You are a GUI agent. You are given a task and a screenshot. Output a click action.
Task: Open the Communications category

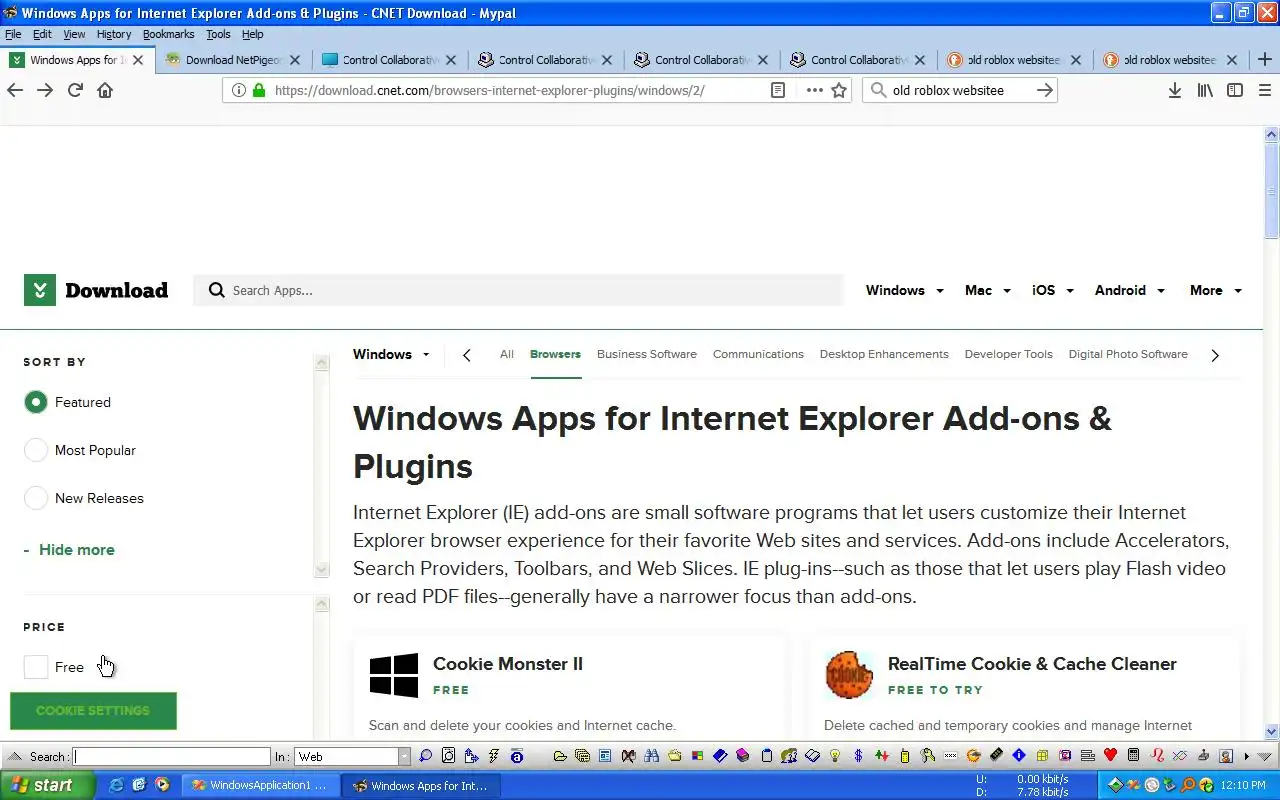[x=758, y=354]
